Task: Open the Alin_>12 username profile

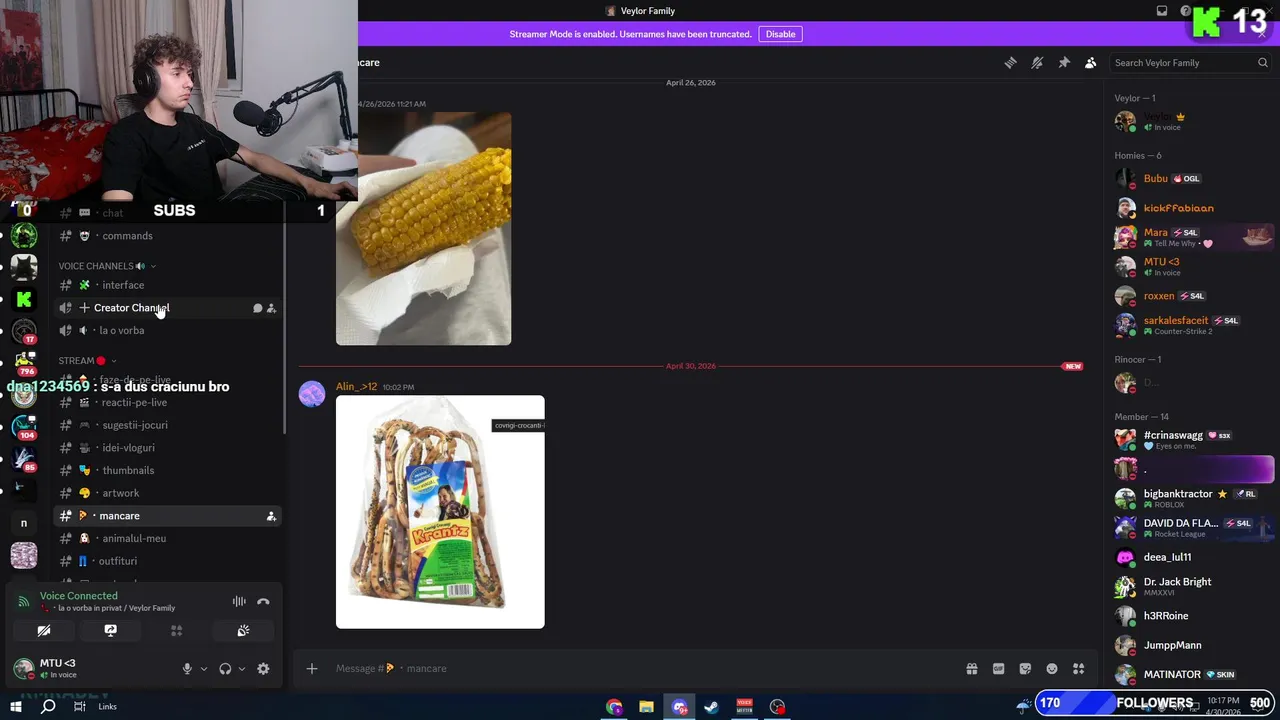Action: (356, 387)
